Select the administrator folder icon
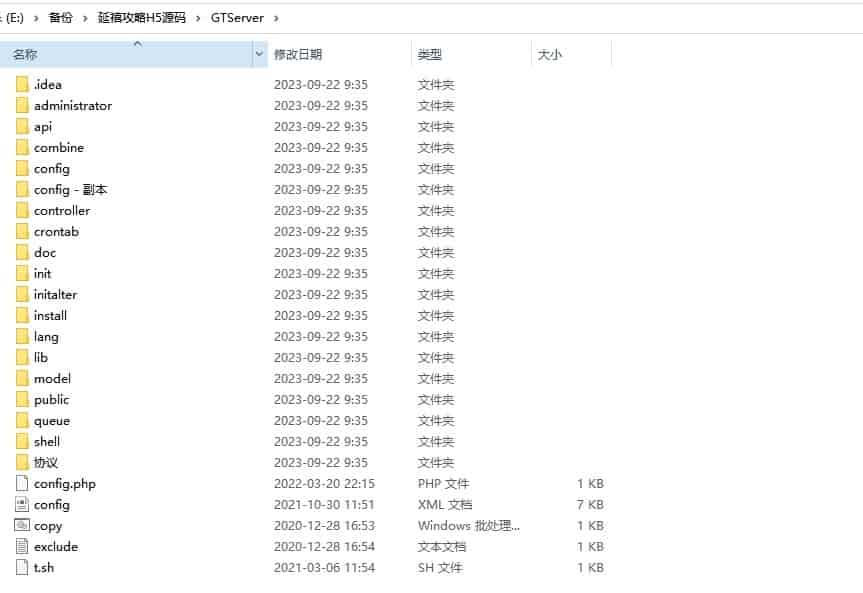The width and height of the screenshot is (863, 593). 22,105
